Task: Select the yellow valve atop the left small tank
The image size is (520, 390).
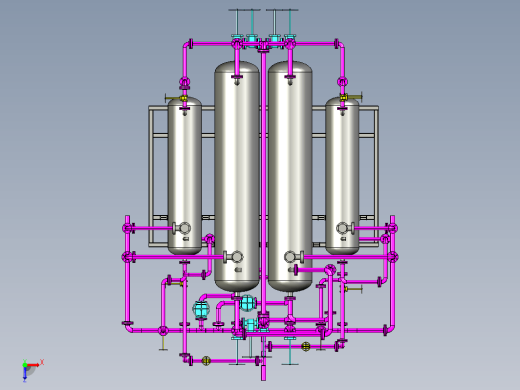Action: coord(183,98)
